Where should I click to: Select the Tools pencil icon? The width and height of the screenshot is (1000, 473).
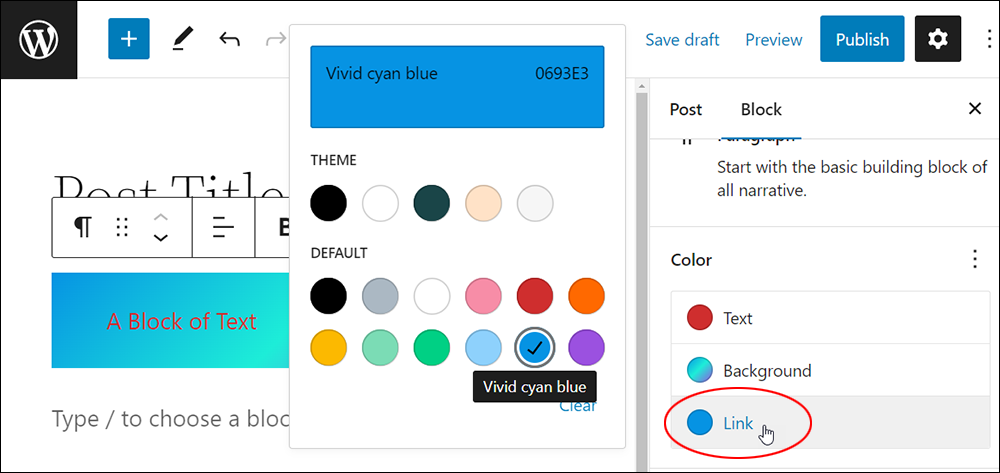click(183, 40)
